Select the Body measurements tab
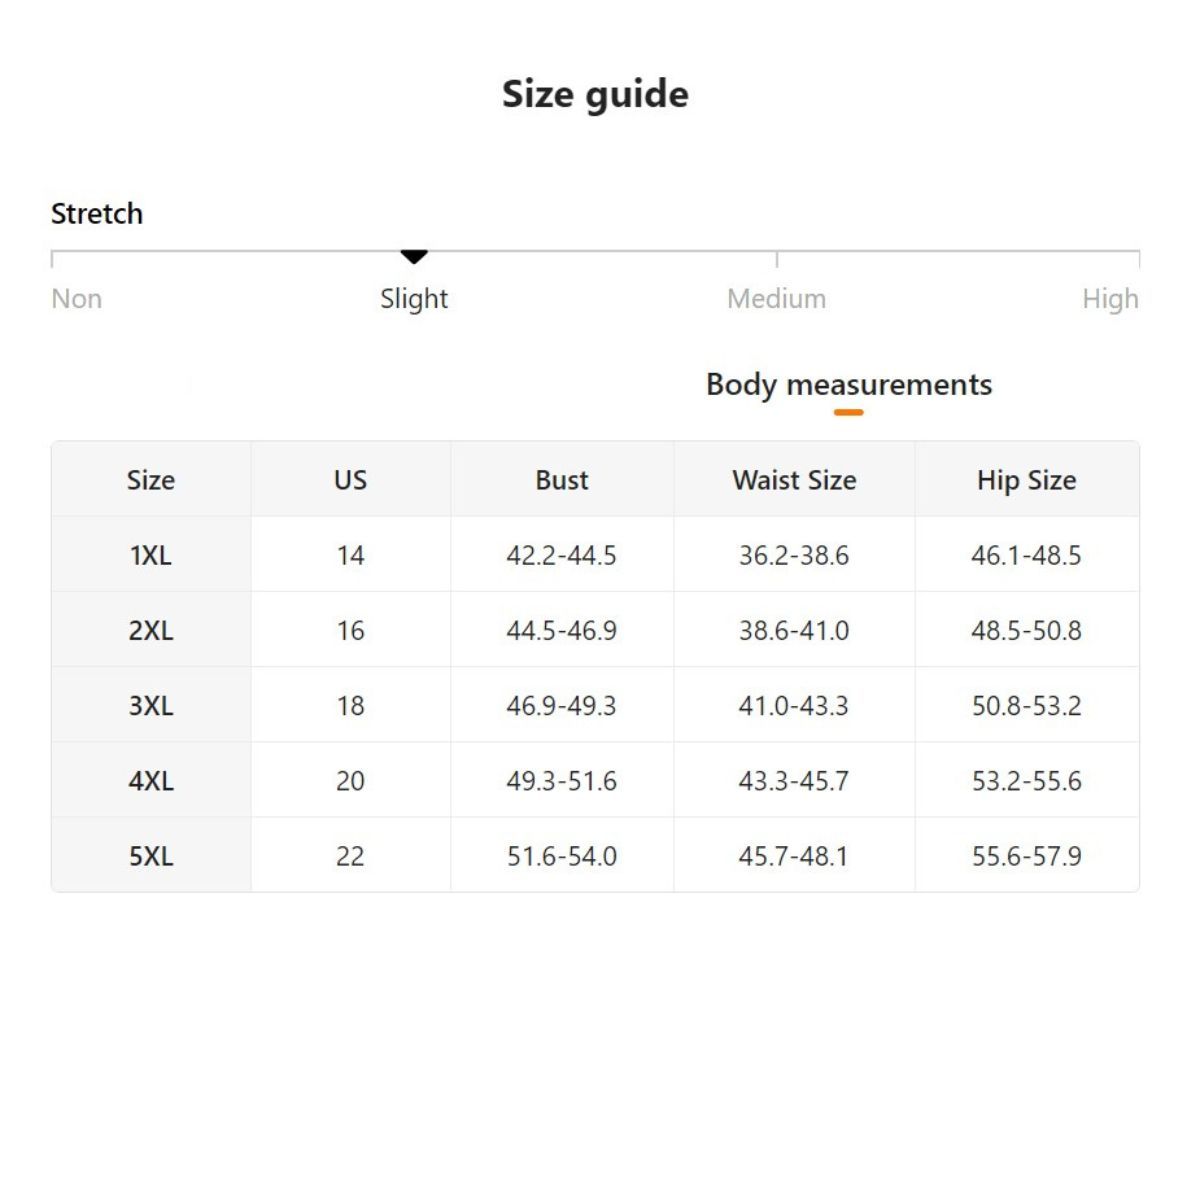The height and width of the screenshot is (1200, 1200). (x=848, y=385)
